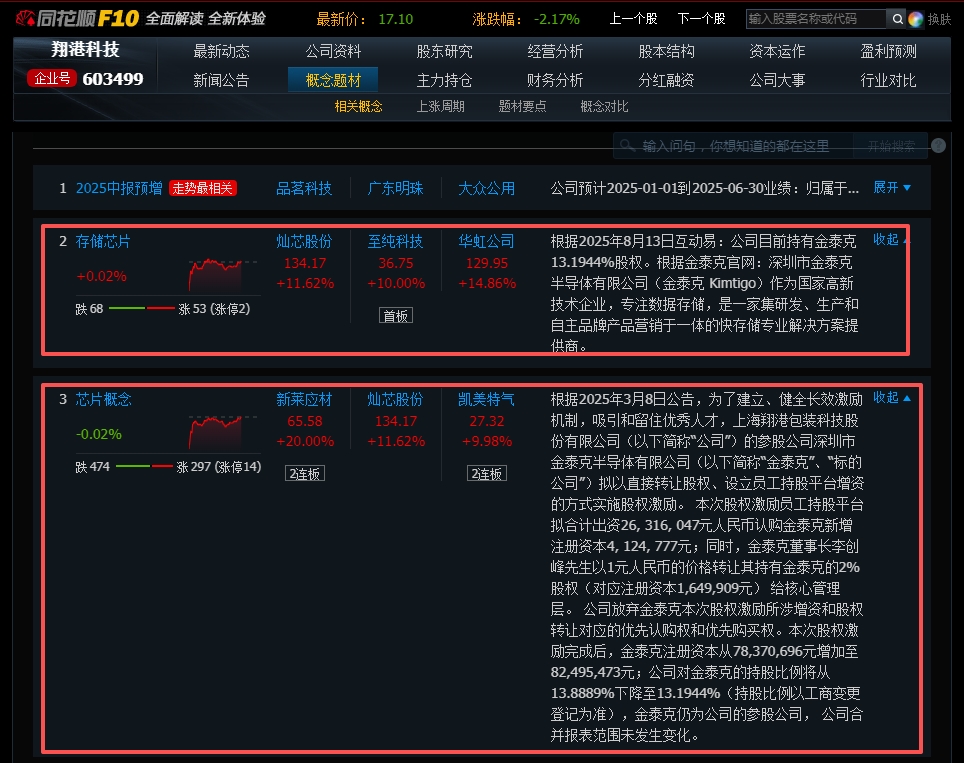This screenshot has height=763, width=964.
Task: Switch to the 概念对比 sub-tab
Action: pyautogui.click(x=604, y=106)
